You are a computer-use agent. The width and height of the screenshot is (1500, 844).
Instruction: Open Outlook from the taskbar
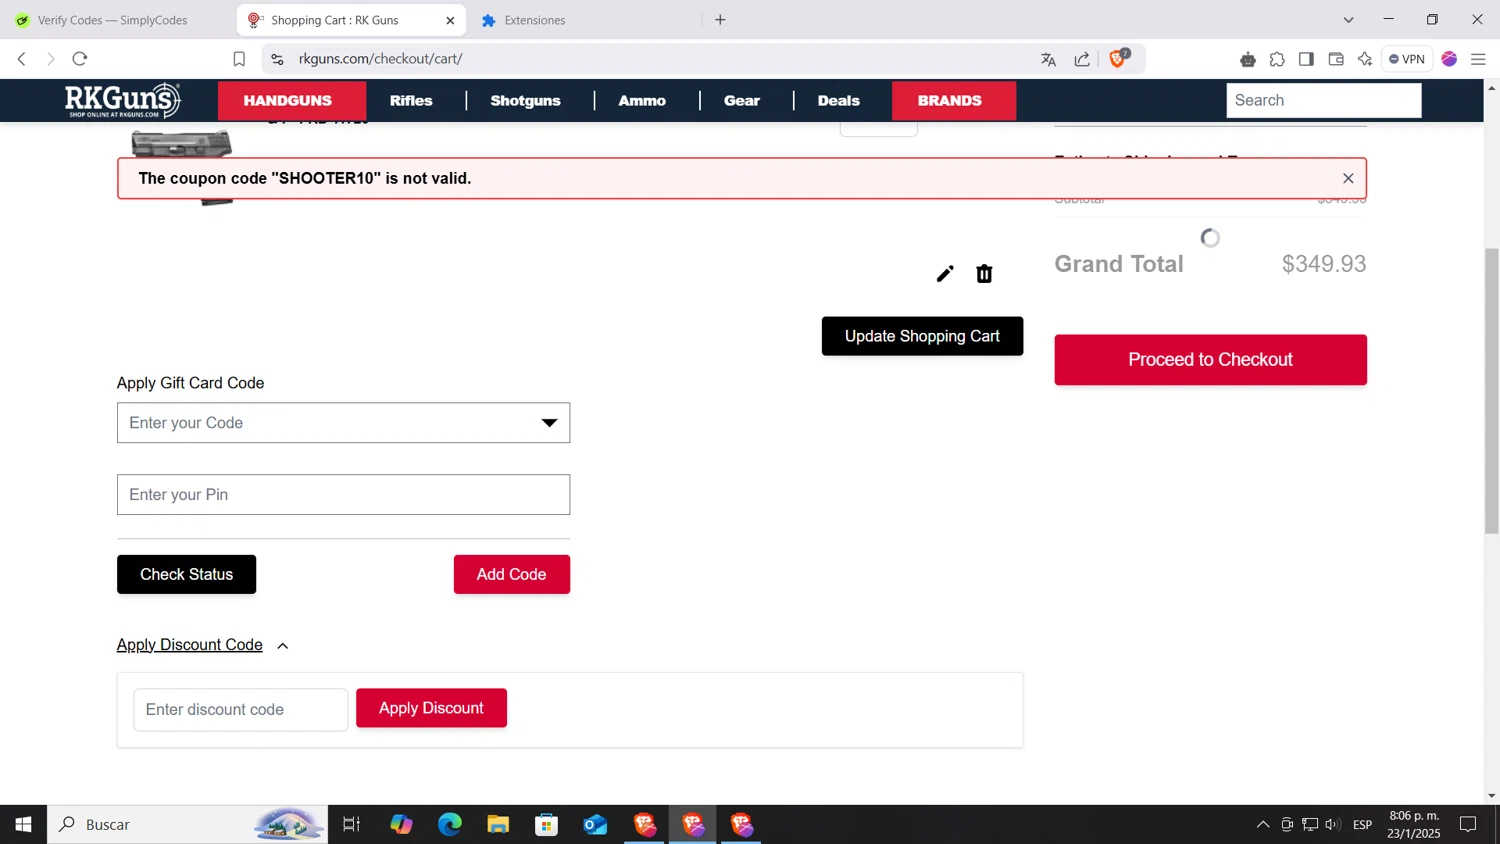click(x=595, y=824)
